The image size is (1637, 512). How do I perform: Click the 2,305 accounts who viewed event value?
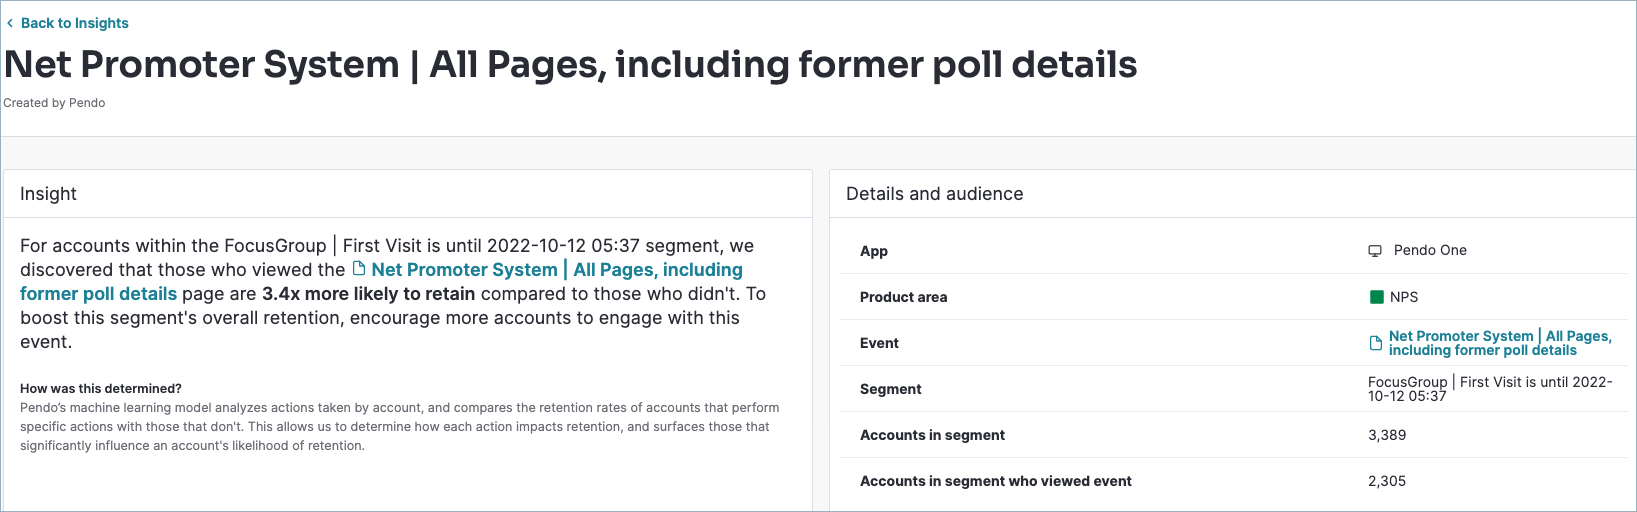click(1387, 481)
